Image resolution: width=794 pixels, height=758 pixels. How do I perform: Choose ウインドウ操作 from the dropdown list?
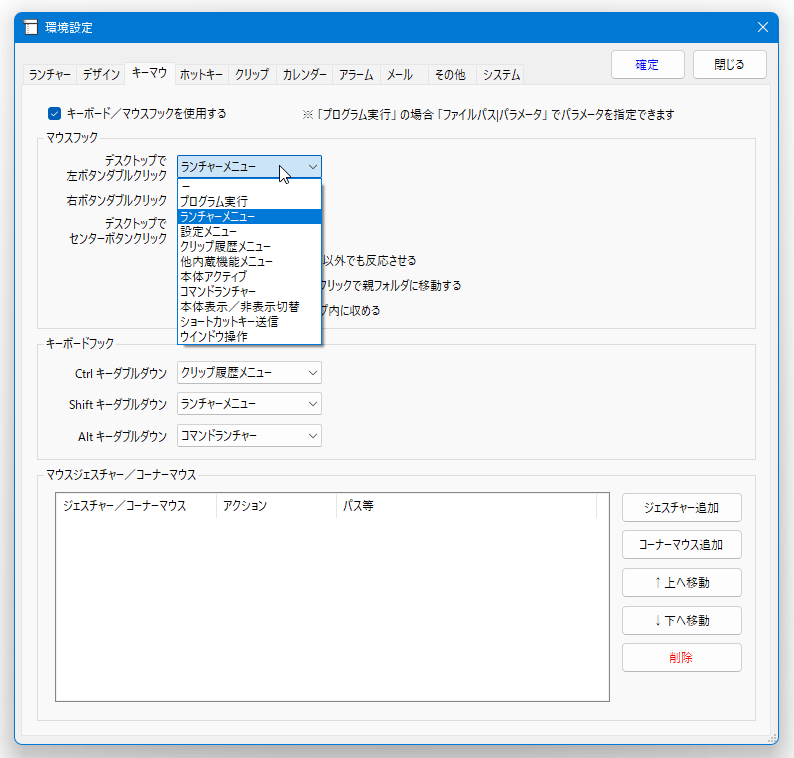point(249,337)
